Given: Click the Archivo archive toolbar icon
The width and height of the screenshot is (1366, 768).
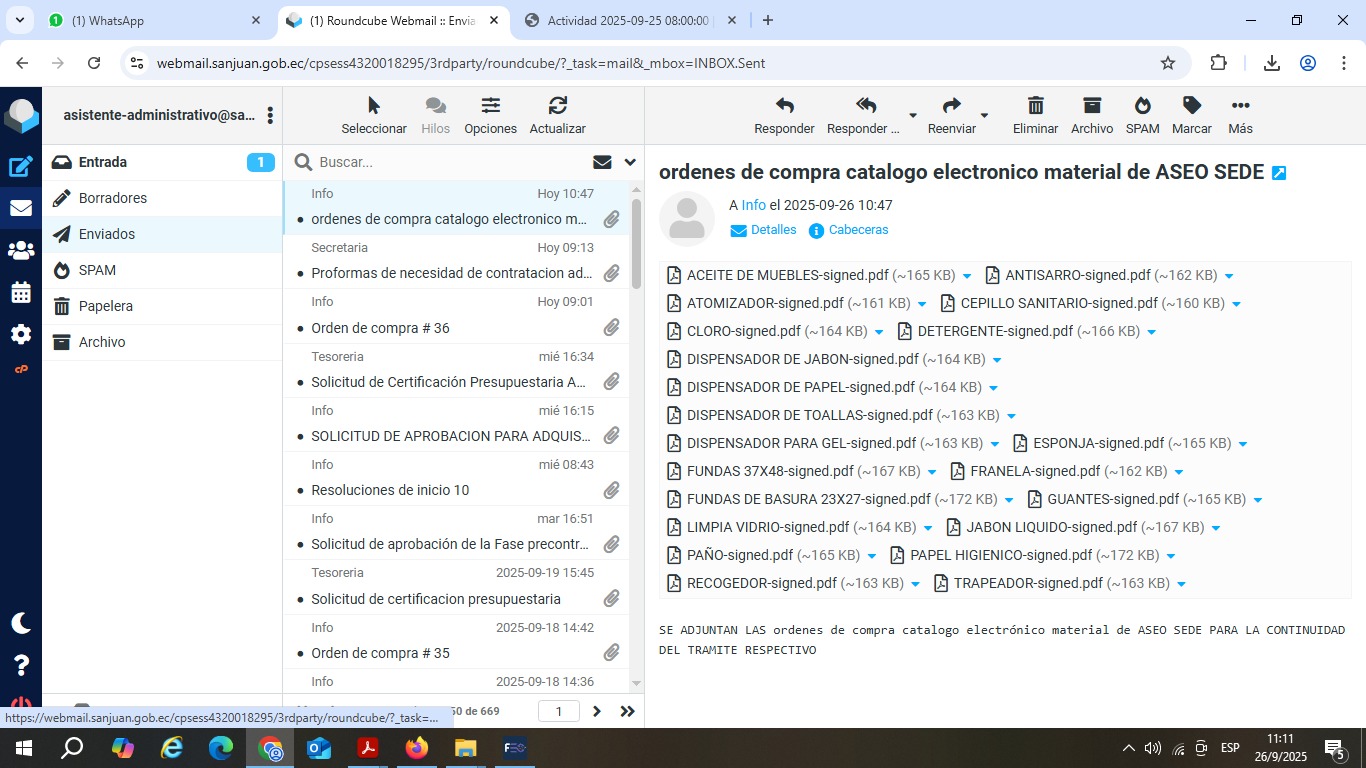Looking at the screenshot, I should pos(1091,106).
